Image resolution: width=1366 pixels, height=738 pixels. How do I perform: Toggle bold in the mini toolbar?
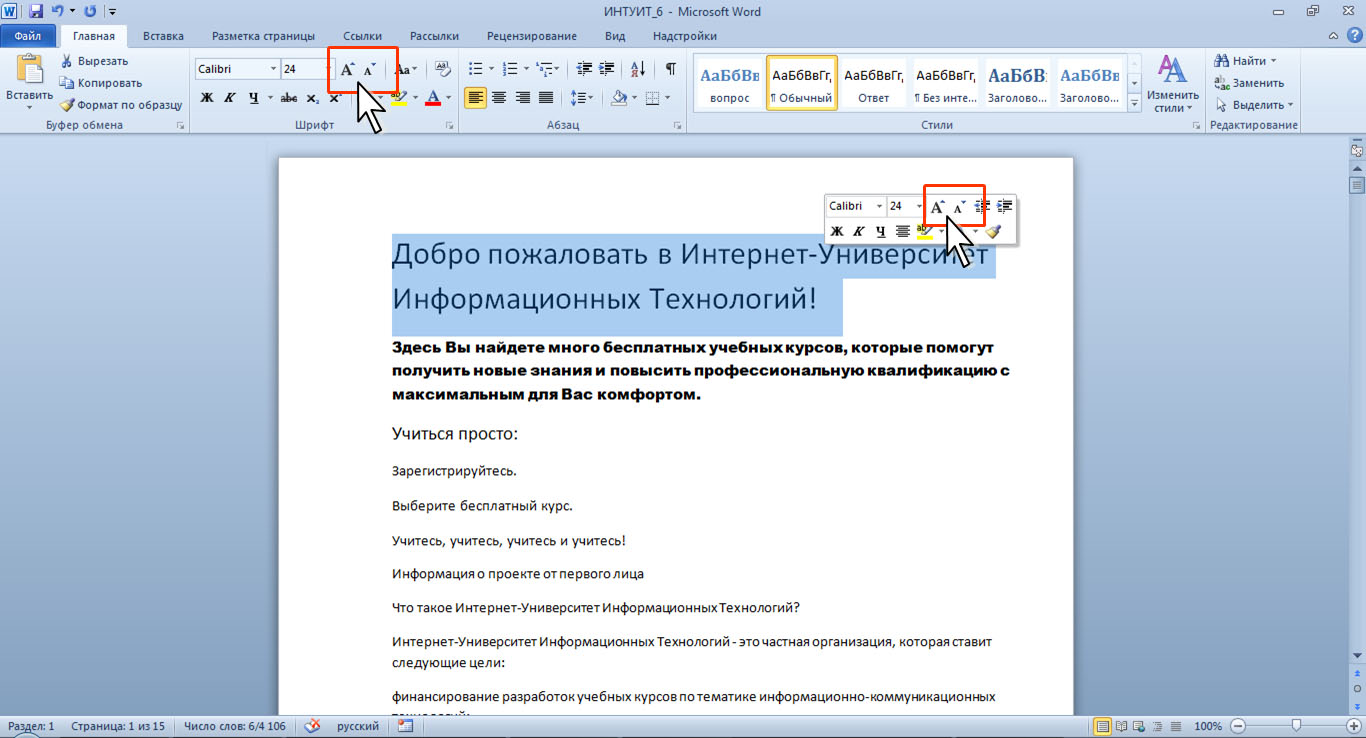(x=837, y=231)
